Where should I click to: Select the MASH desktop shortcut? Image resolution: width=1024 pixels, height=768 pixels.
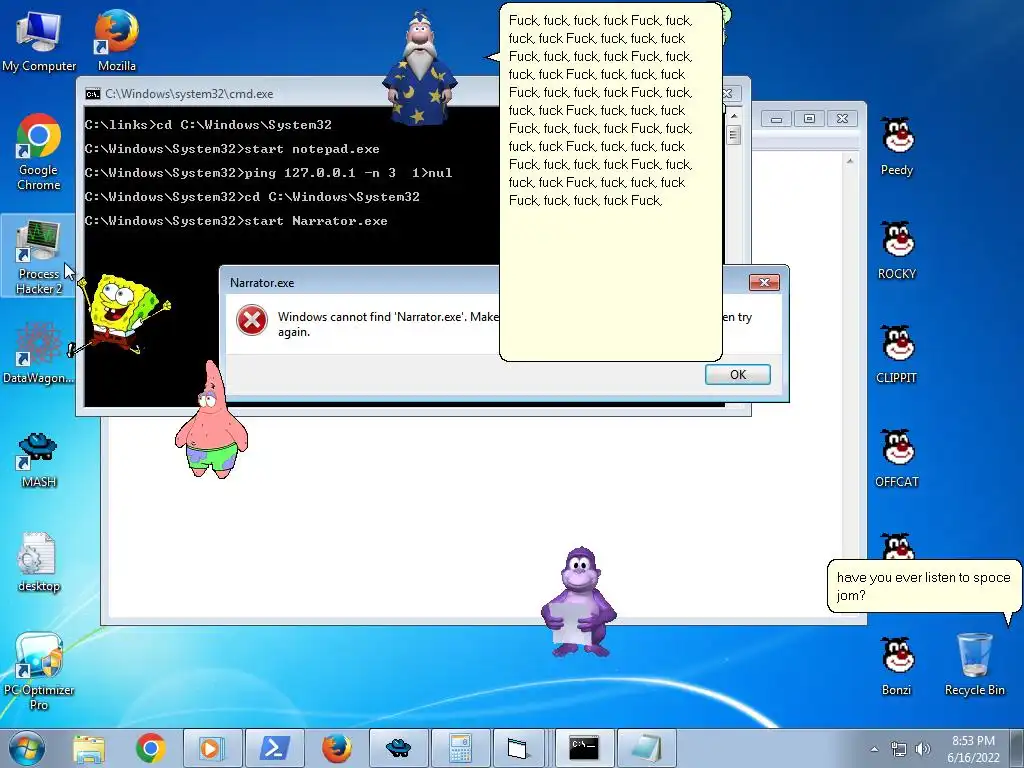tap(39, 460)
